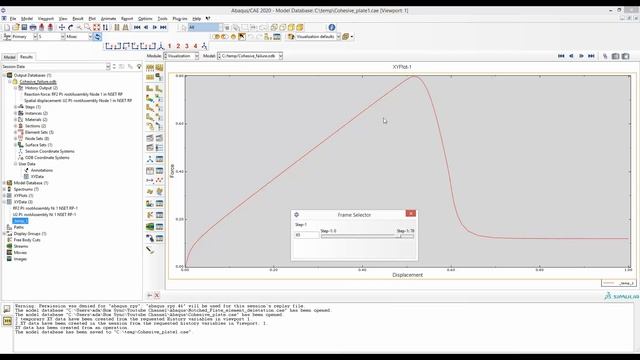
Task: Open the Mises invariant dropdown
Action: [x=79, y=37]
